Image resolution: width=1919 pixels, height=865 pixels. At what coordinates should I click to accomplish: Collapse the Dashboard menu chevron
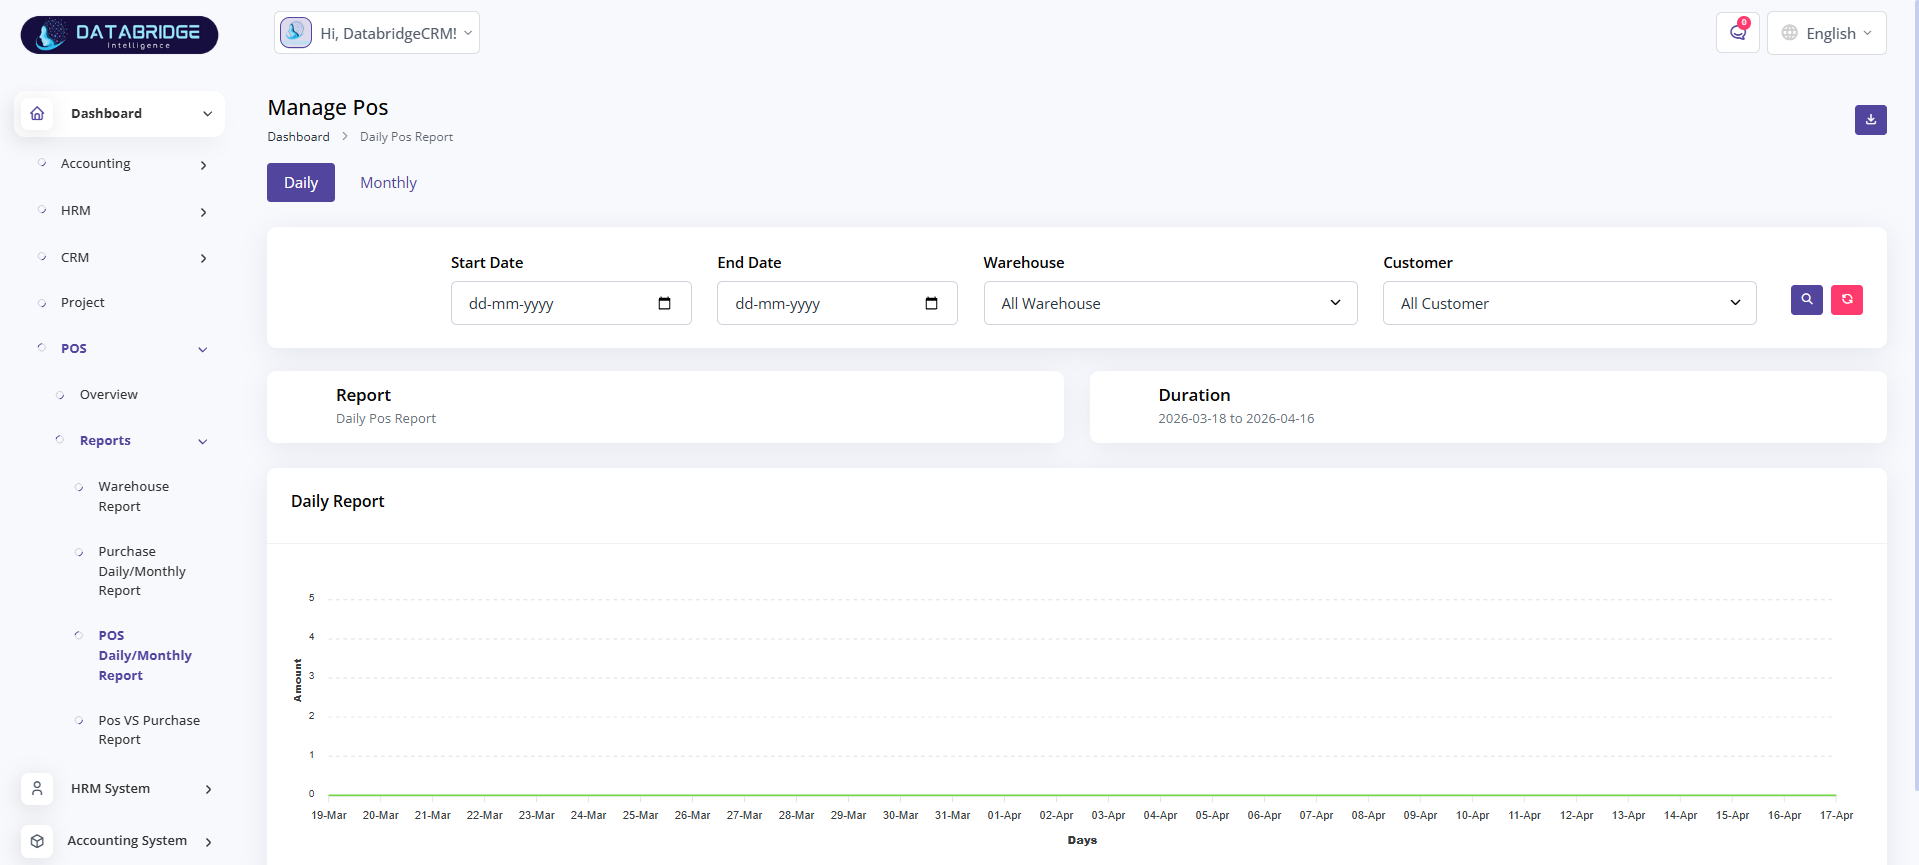[208, 114]
